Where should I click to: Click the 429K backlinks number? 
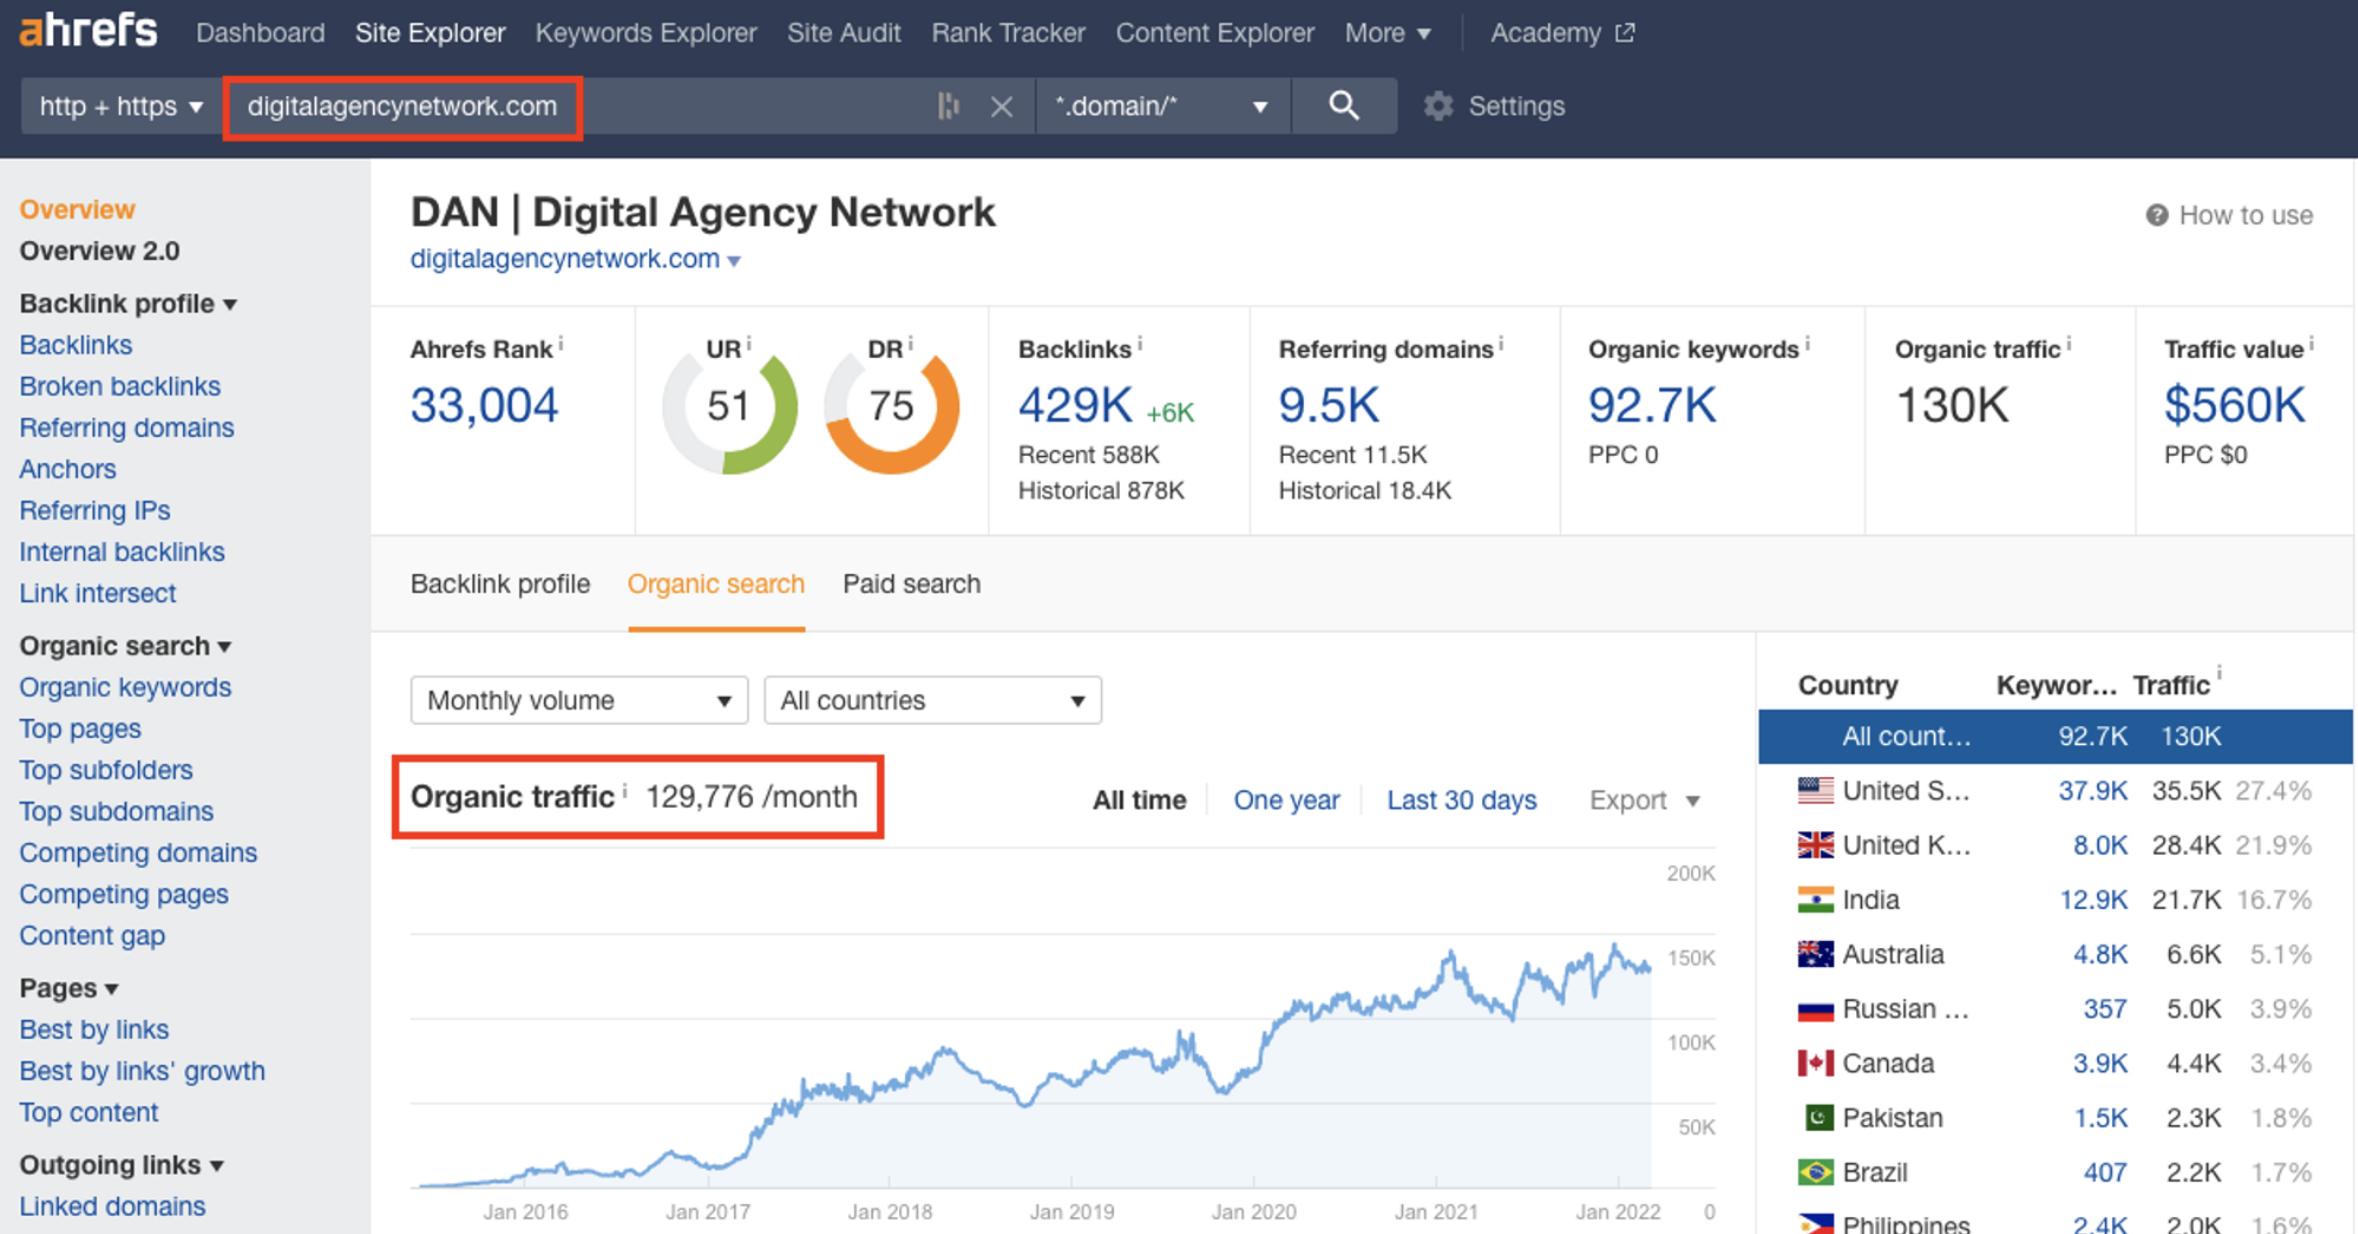tap(1075, 406)
